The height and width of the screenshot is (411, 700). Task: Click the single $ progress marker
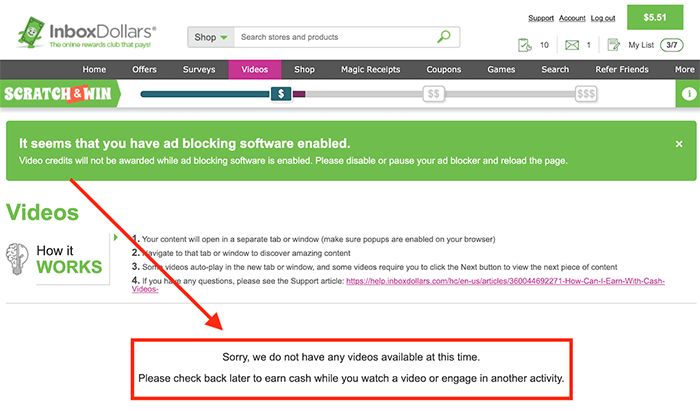click(281, 94)
